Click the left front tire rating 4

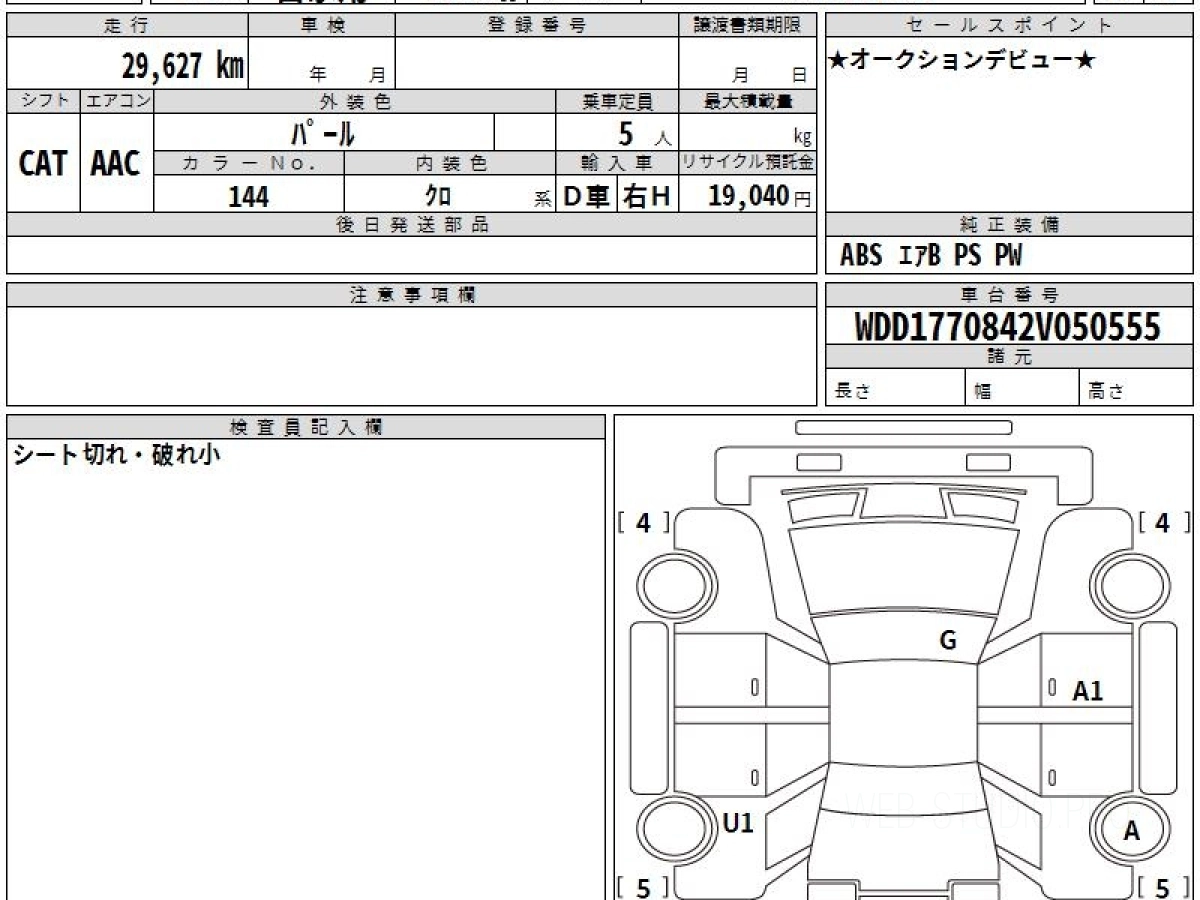click(644, 522)
